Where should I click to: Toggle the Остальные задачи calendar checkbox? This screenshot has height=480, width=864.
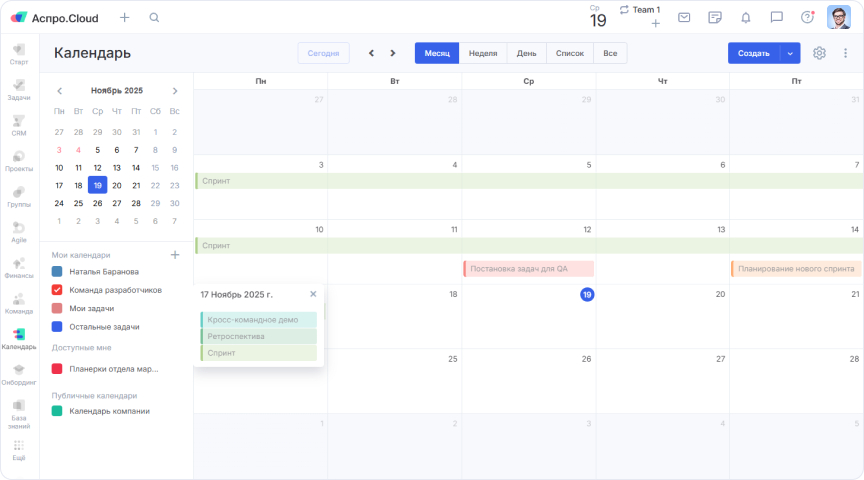click(x=57, y=326)
